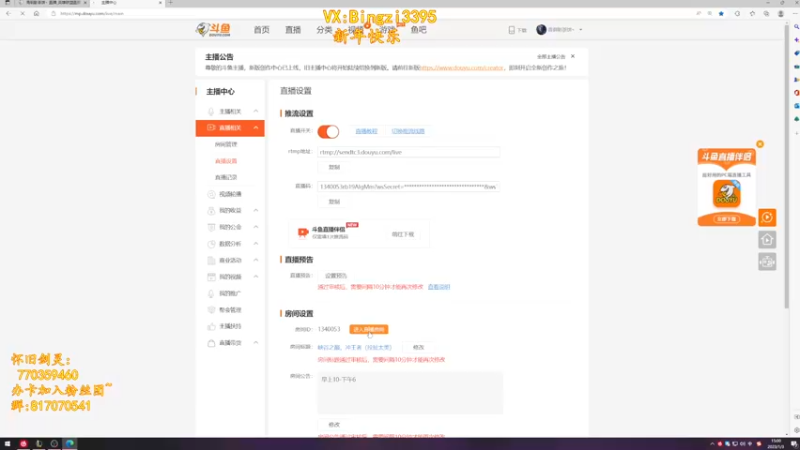Click the gray home icon on right edge

[x=767, y=239]
